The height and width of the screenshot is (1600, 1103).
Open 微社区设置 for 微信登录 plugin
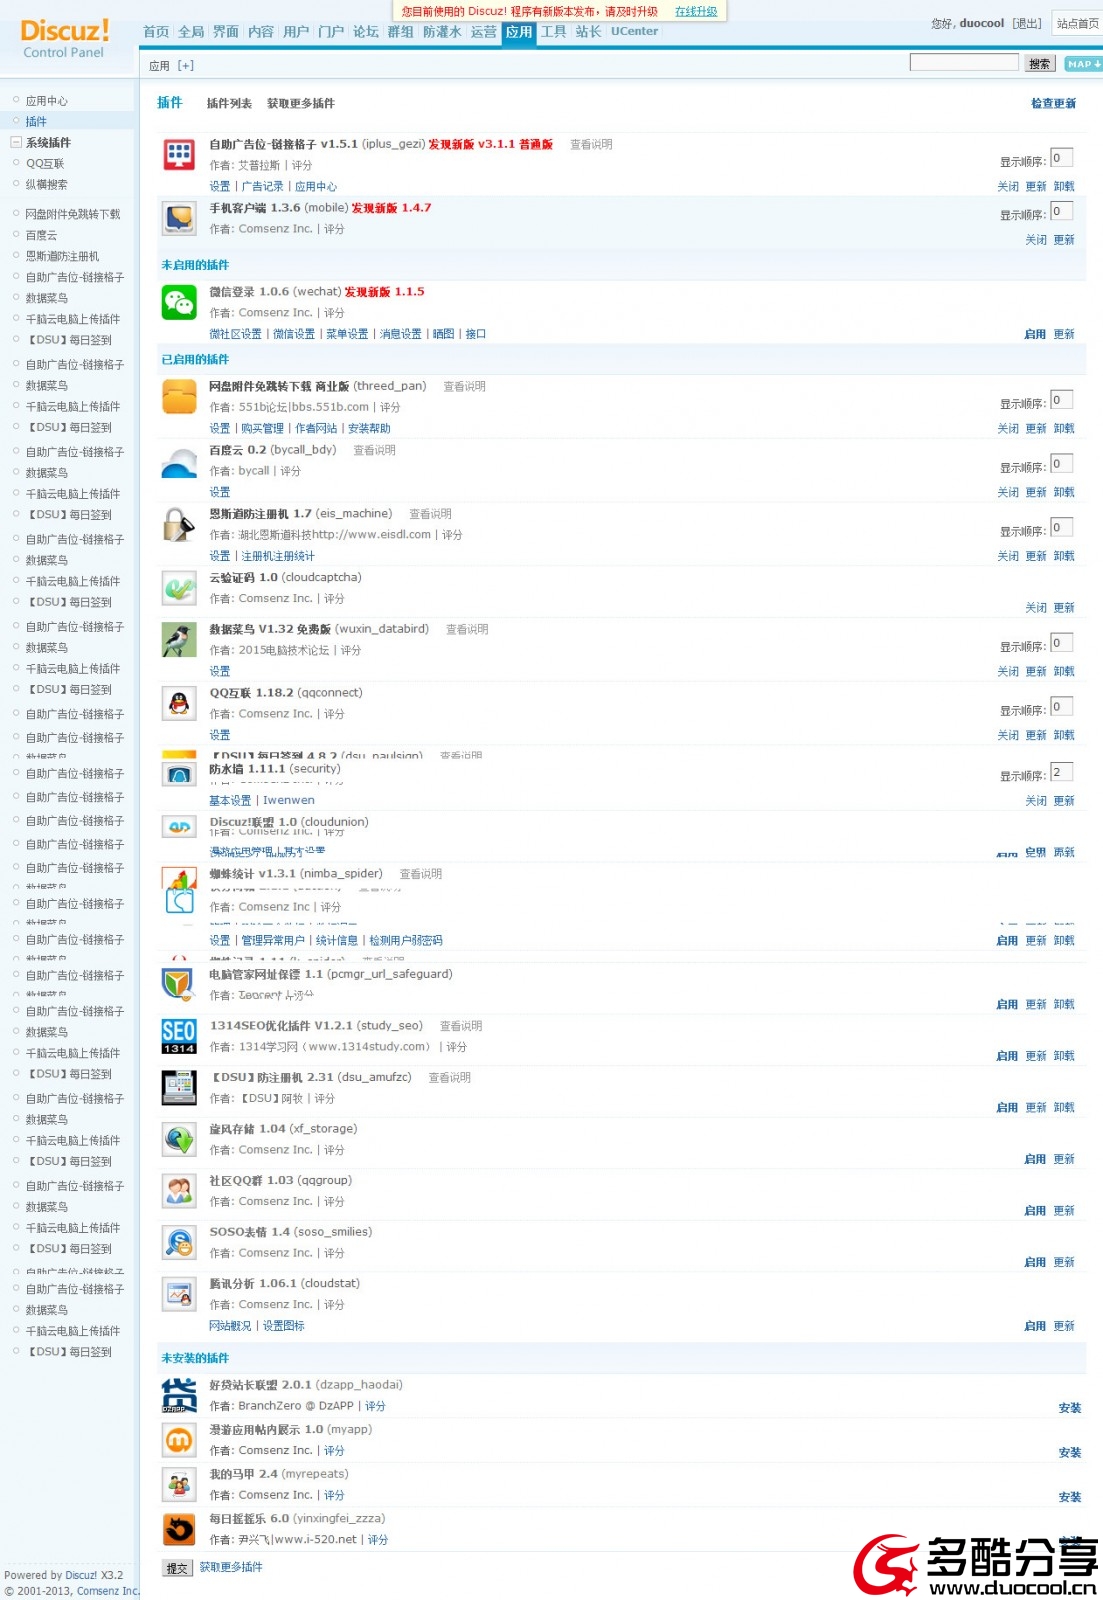(x=236, y=335)
